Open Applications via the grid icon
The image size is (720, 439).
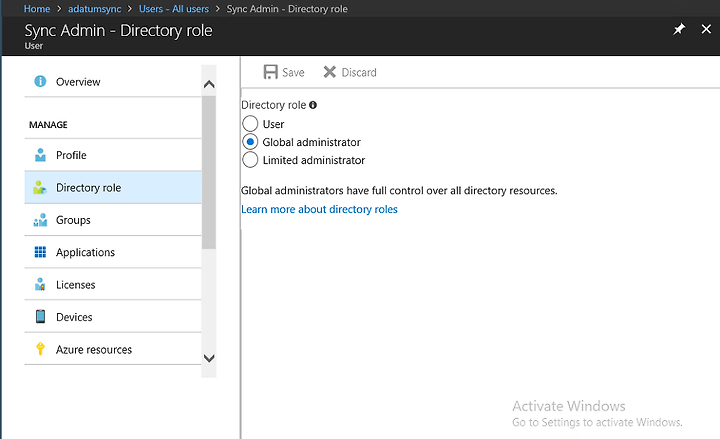(x=40, y=252)
